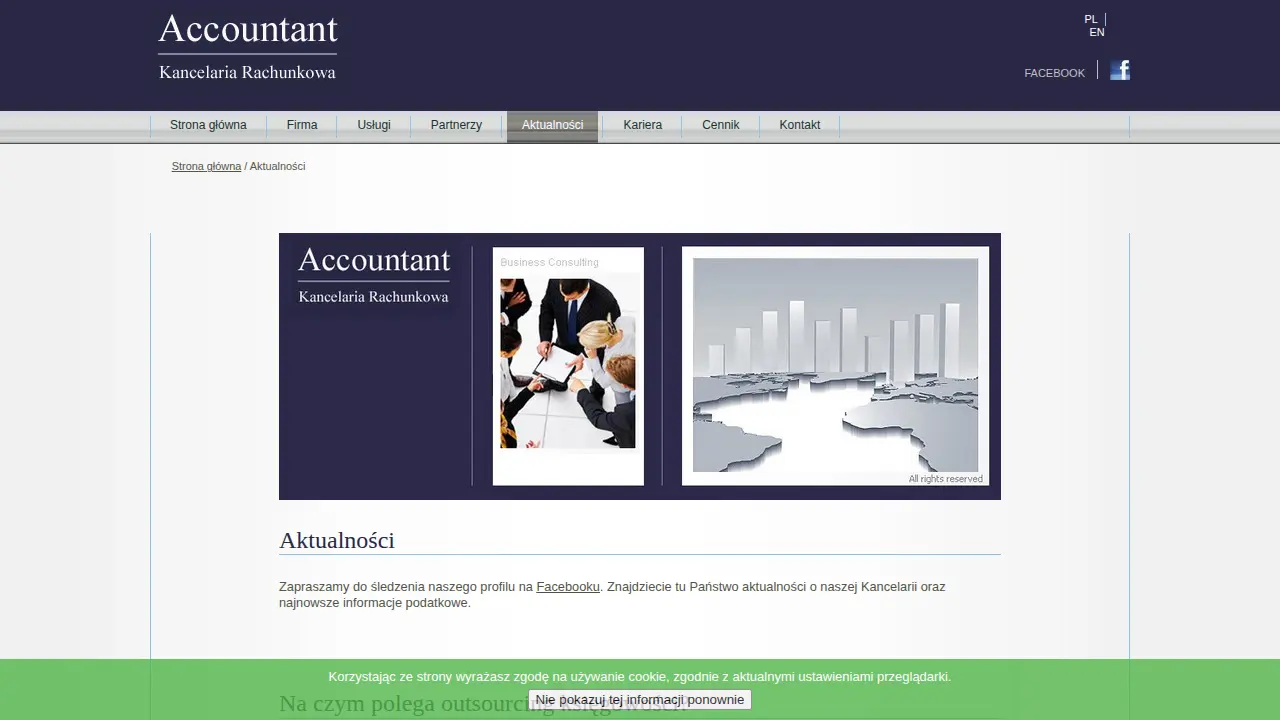Open the Kariera page
Screen dimensions: 1280x720
click(642, 125)
